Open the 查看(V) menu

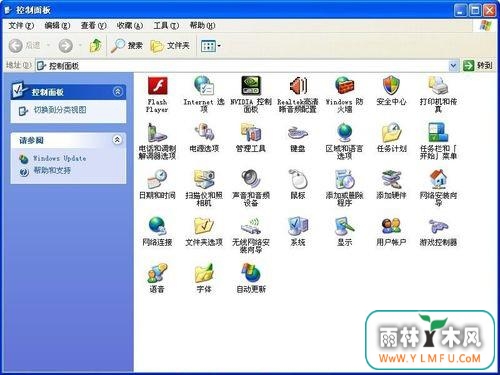(x=94, y=25)
